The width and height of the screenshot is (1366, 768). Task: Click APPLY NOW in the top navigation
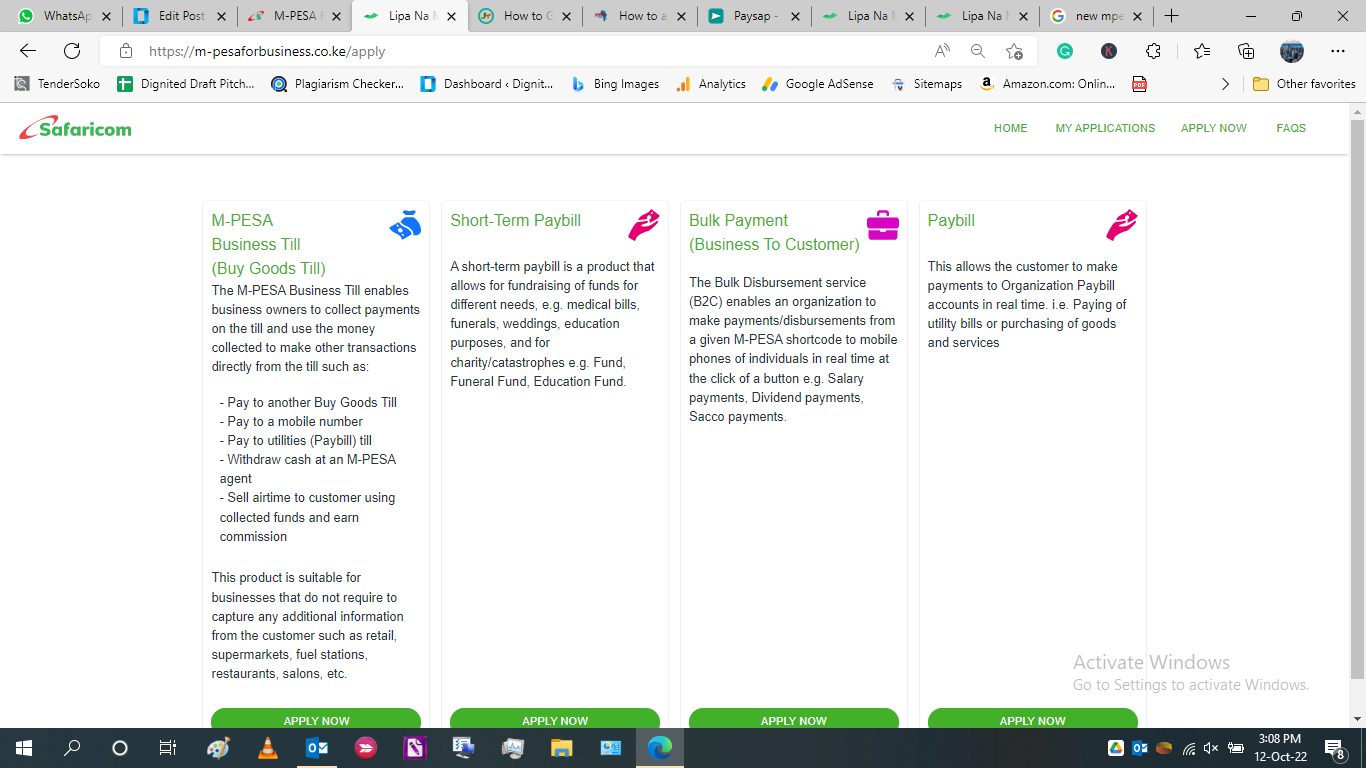point(1214,128)
